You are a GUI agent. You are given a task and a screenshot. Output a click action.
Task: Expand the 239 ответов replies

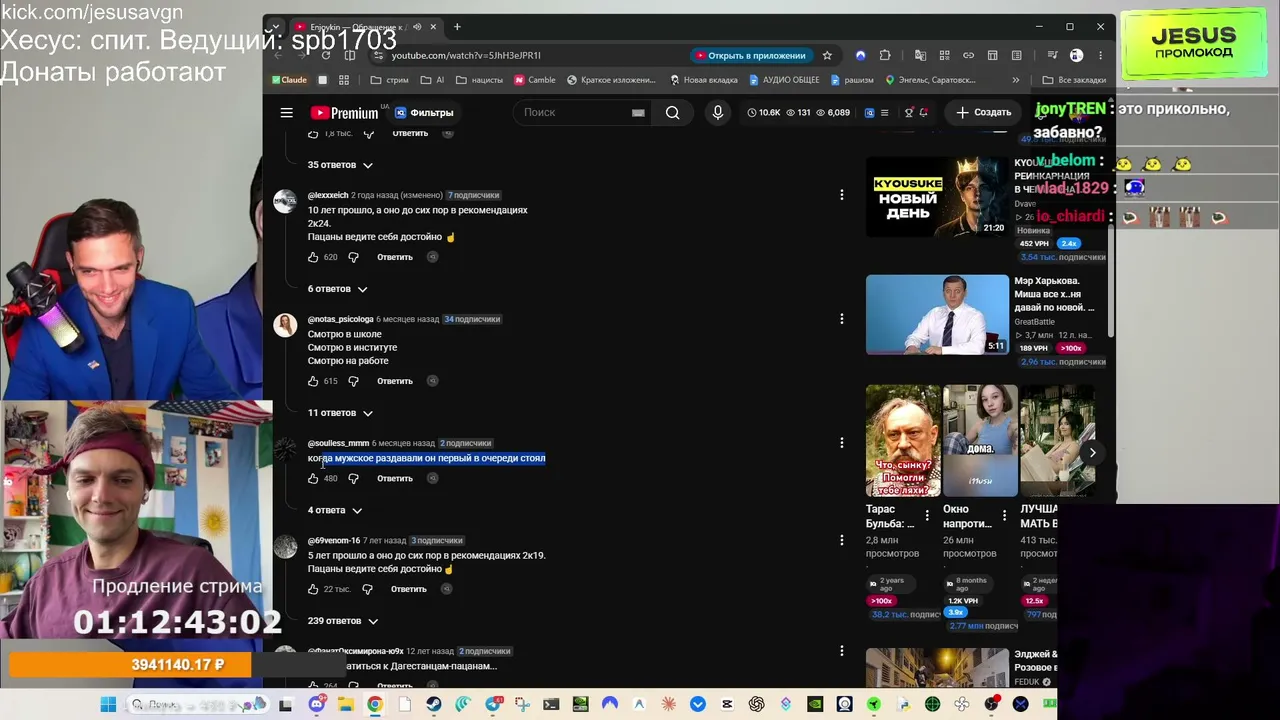pos(343,621)
